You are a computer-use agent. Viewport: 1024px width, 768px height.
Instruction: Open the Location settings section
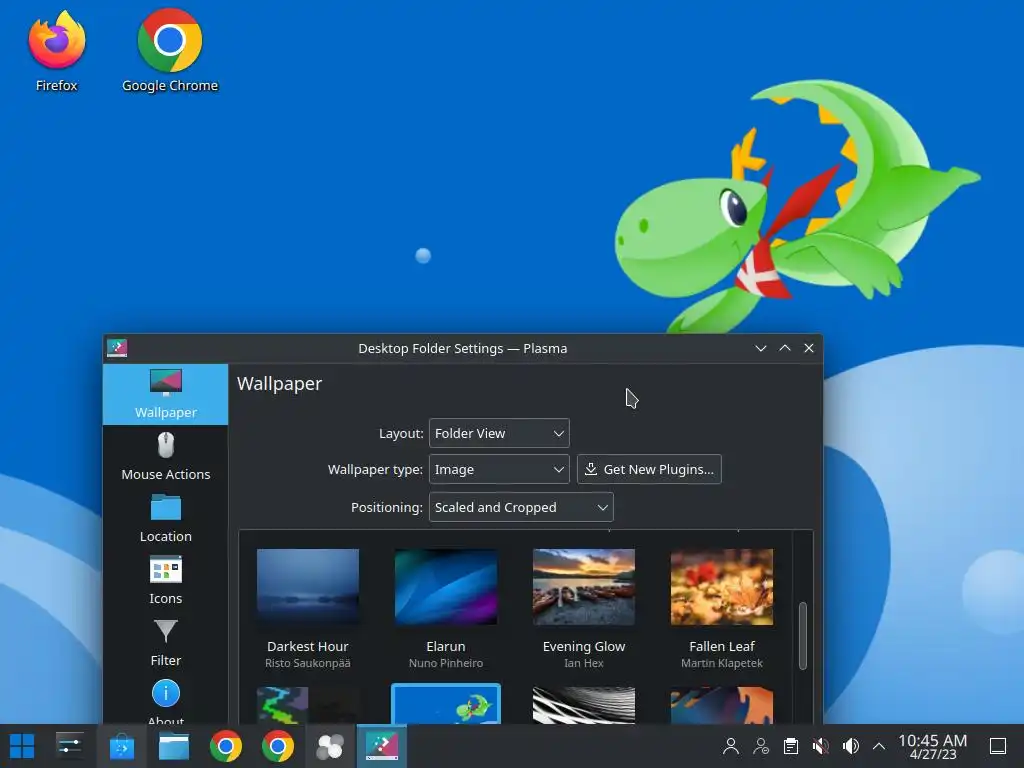(x=165, y=519)
